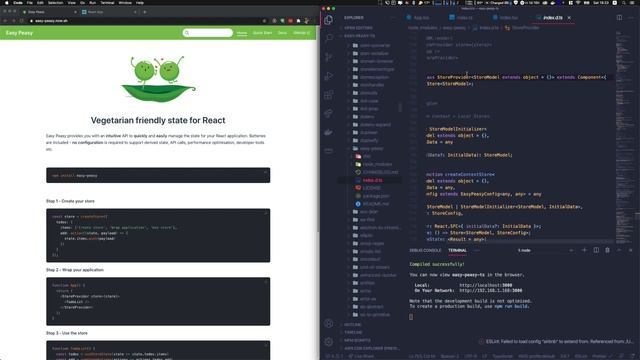Open Run and Debug view

(329, 76)
